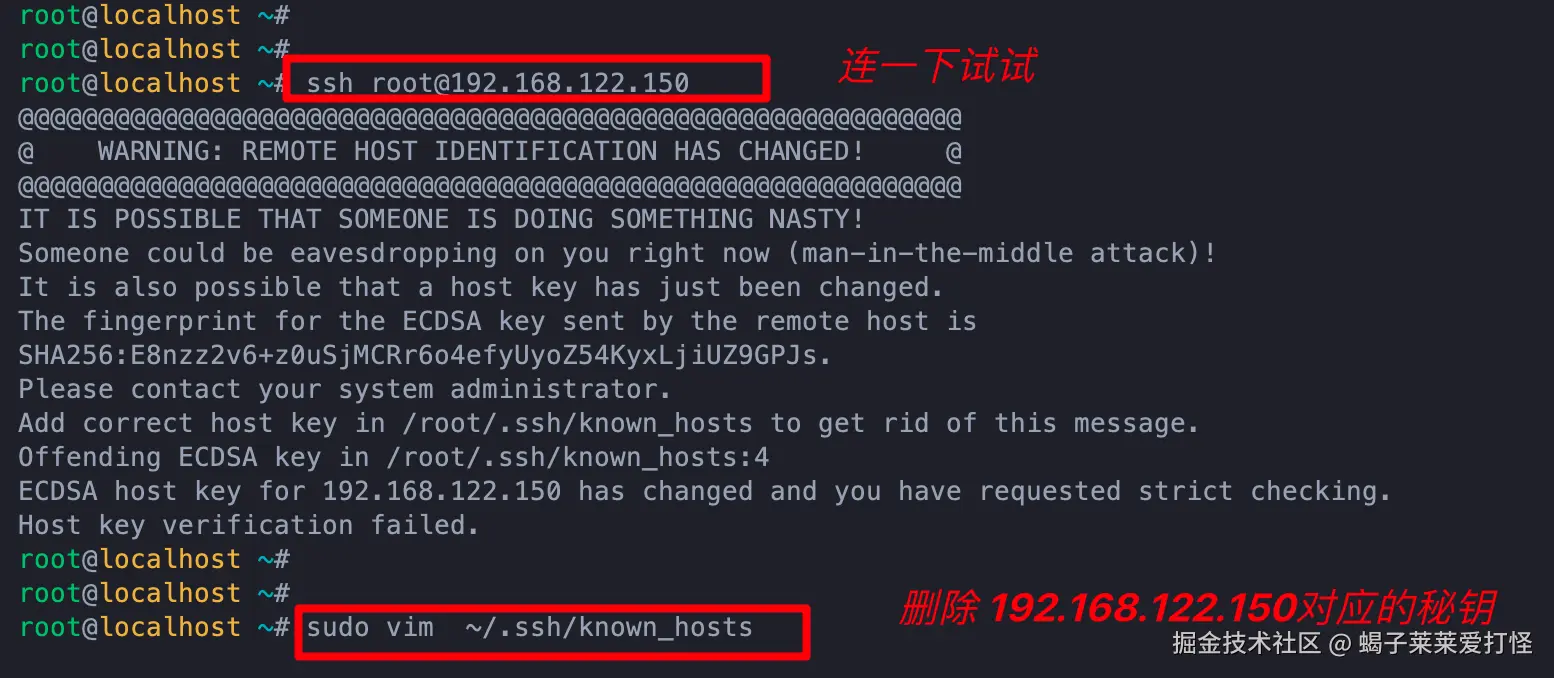Click the top row of @ symbols
Screen dimensions: 1554x678
(490, 119)
